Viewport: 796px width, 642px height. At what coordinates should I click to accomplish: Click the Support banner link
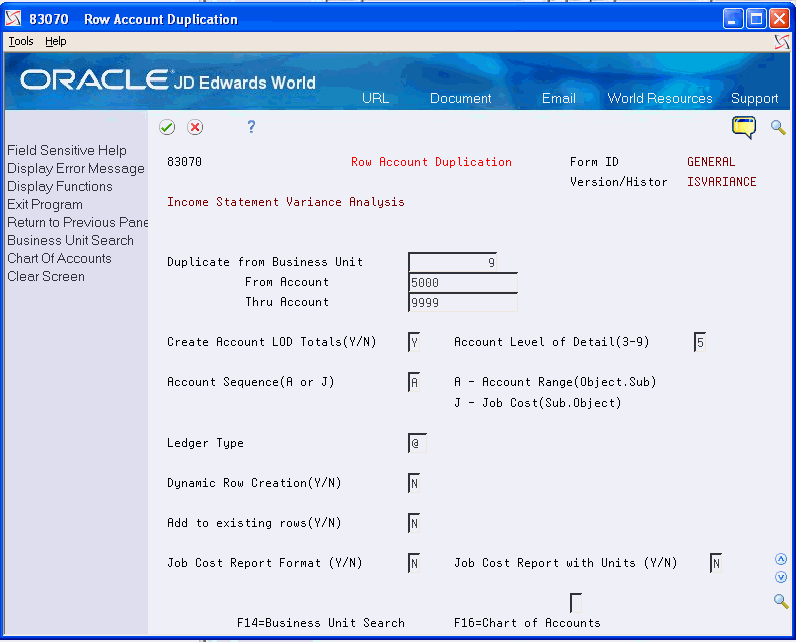(x=754, y=98)
